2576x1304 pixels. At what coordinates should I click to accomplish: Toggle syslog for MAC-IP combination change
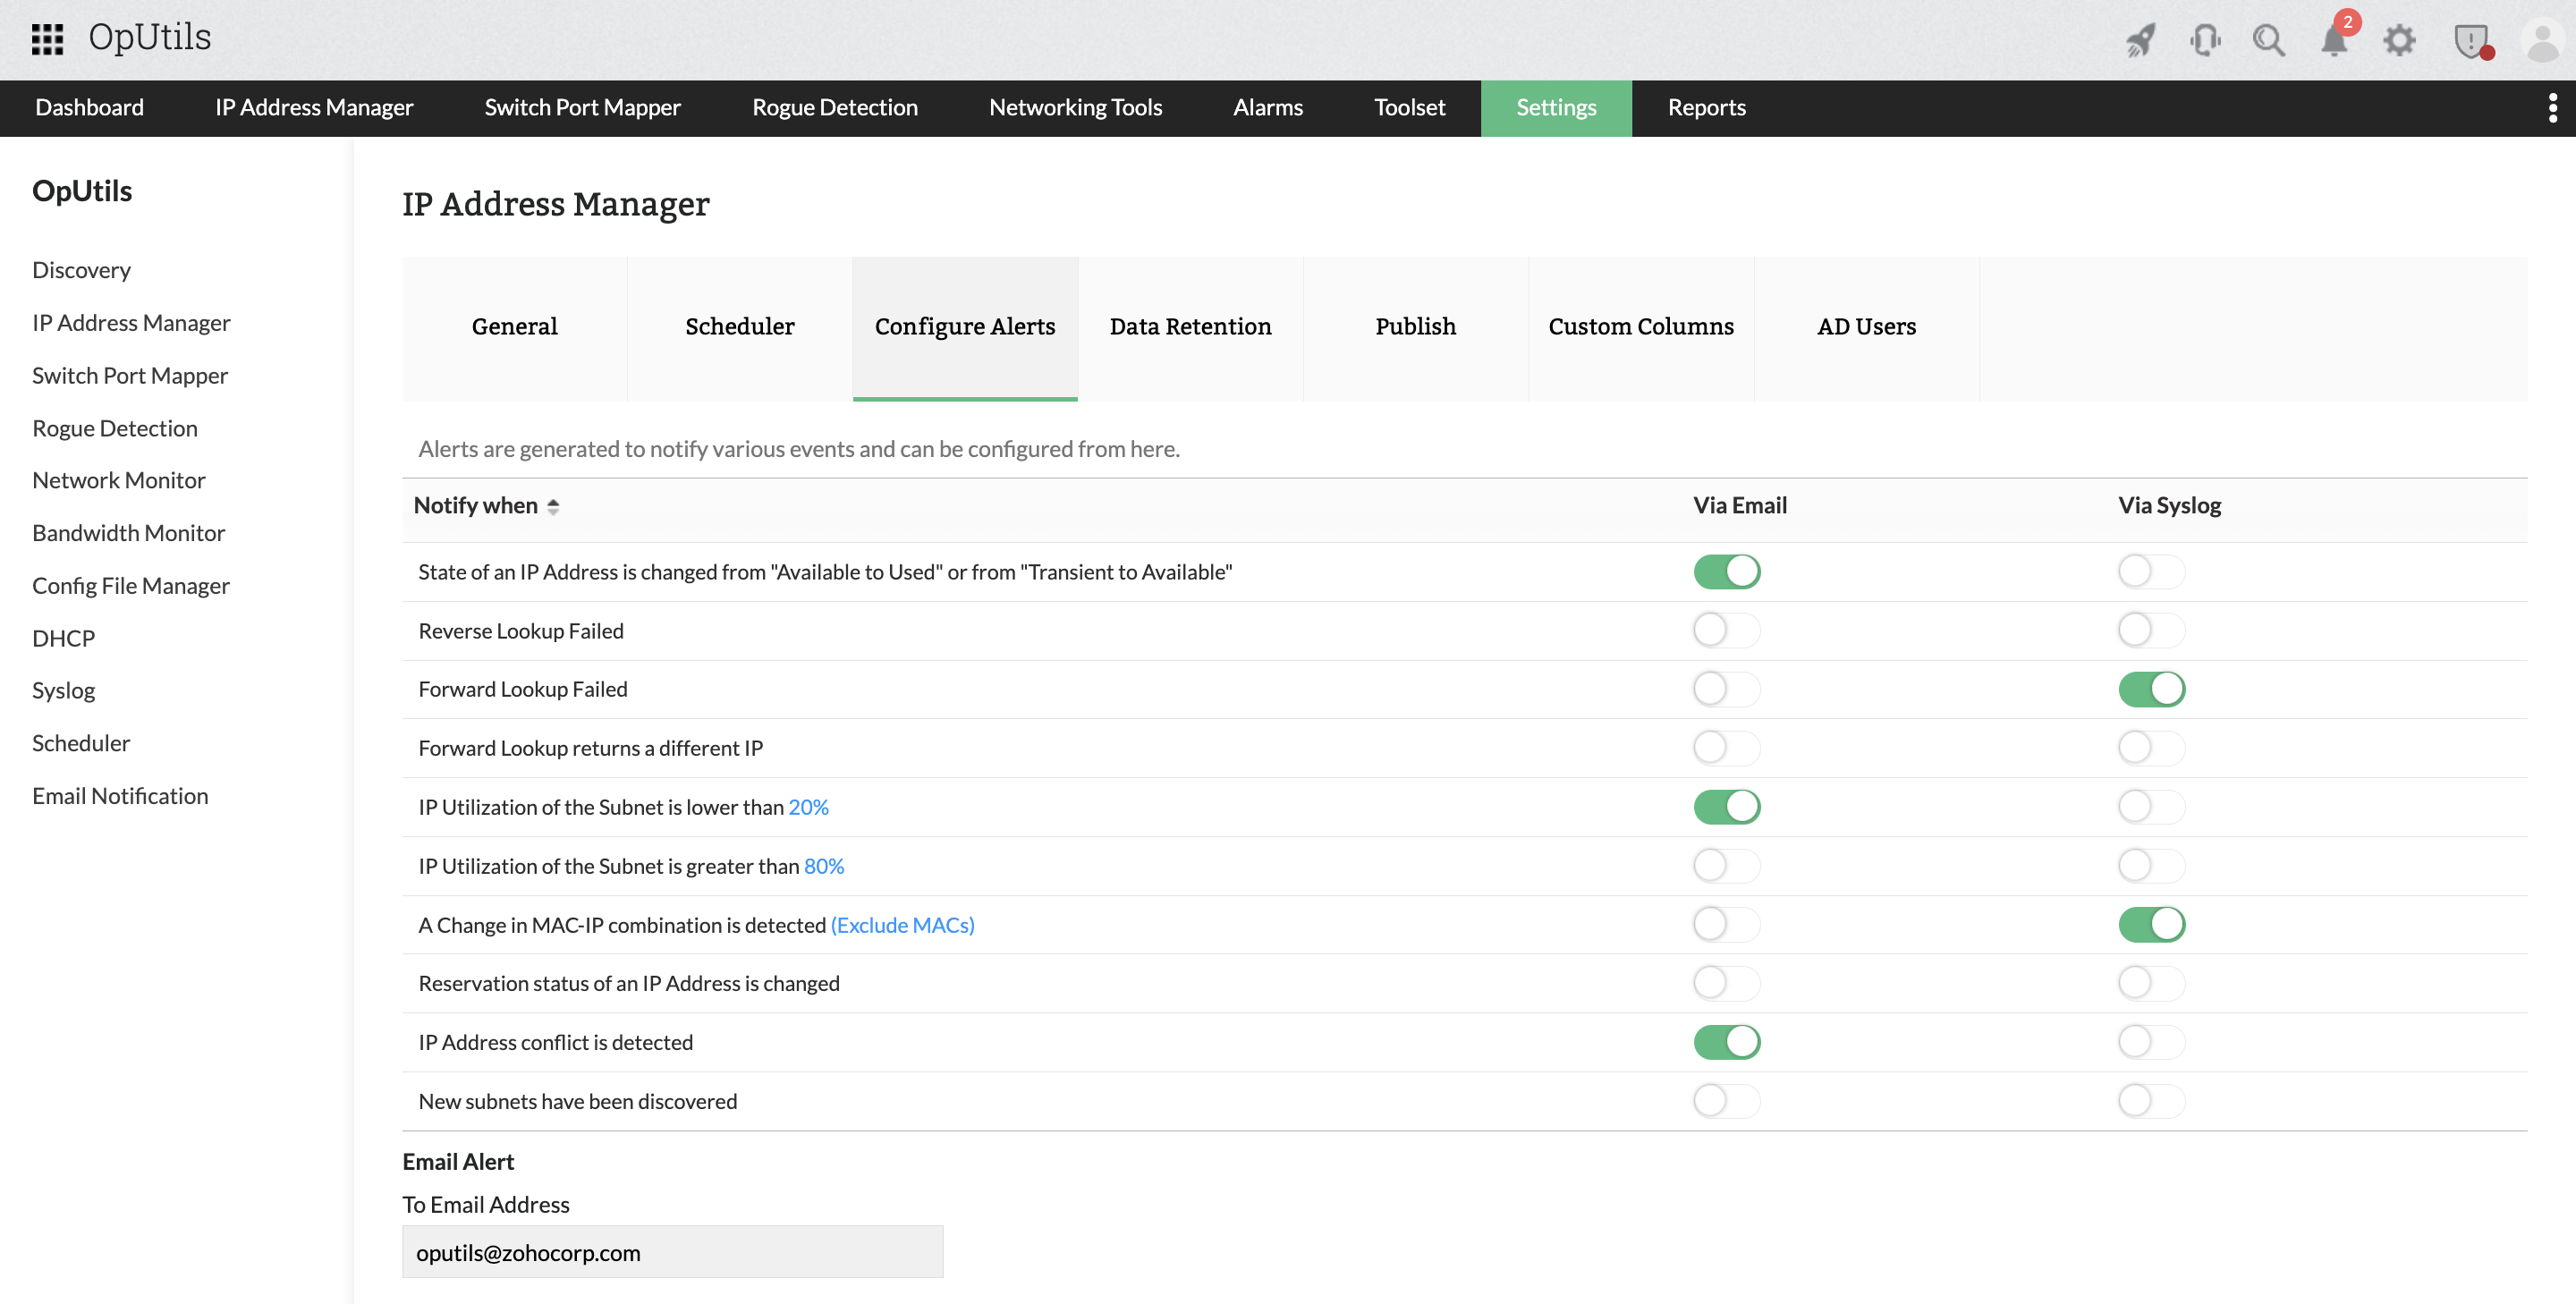click(x=2151, y=924)
